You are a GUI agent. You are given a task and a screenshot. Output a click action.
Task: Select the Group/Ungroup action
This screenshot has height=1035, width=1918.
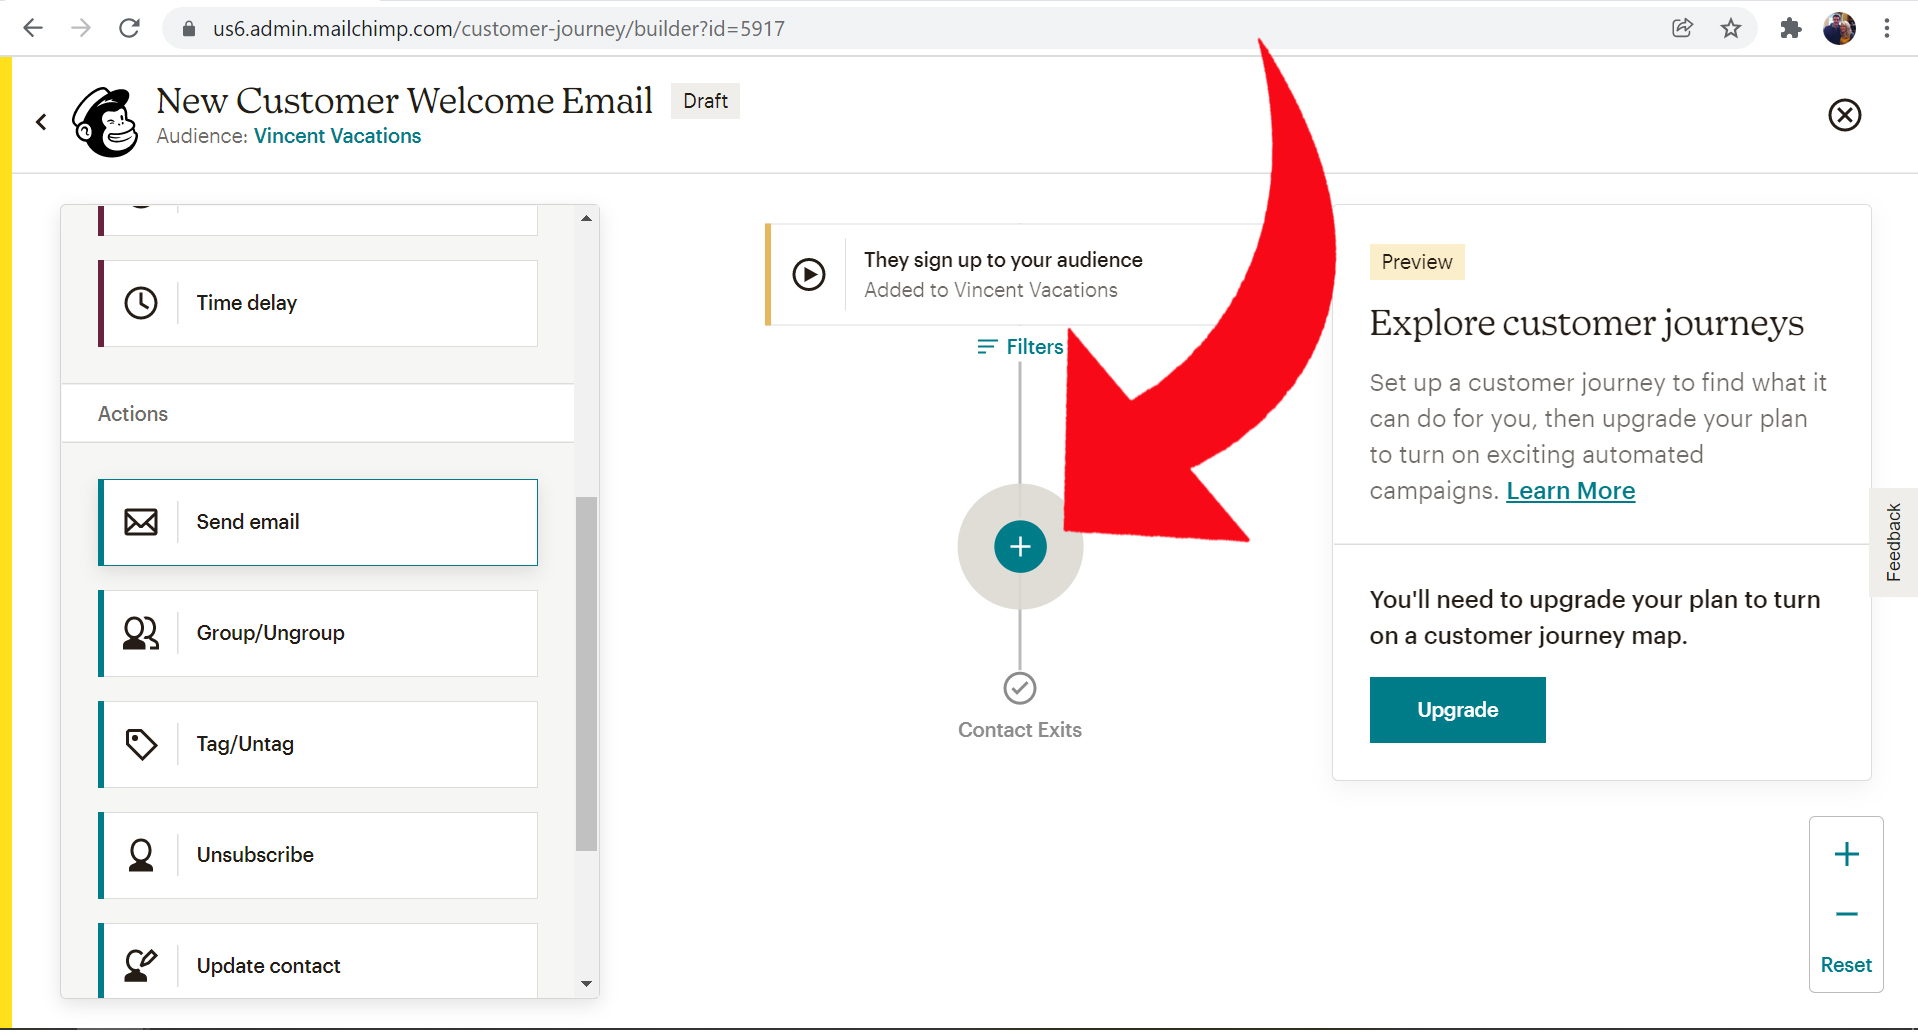(x=318, y=633)
